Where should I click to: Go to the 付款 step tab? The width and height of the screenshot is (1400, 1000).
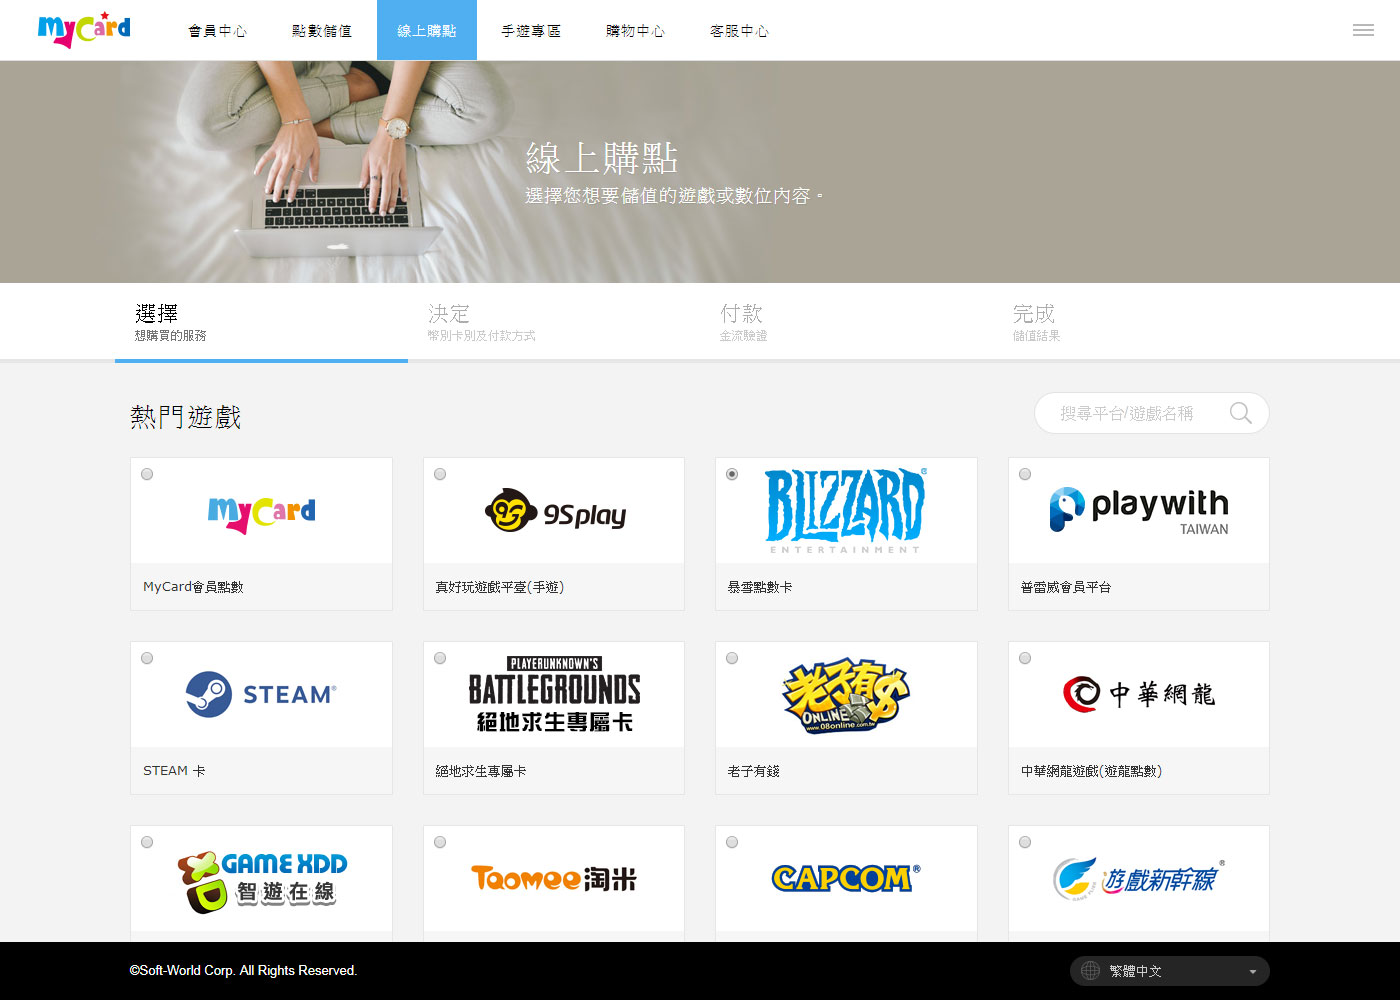coord(846,322)
